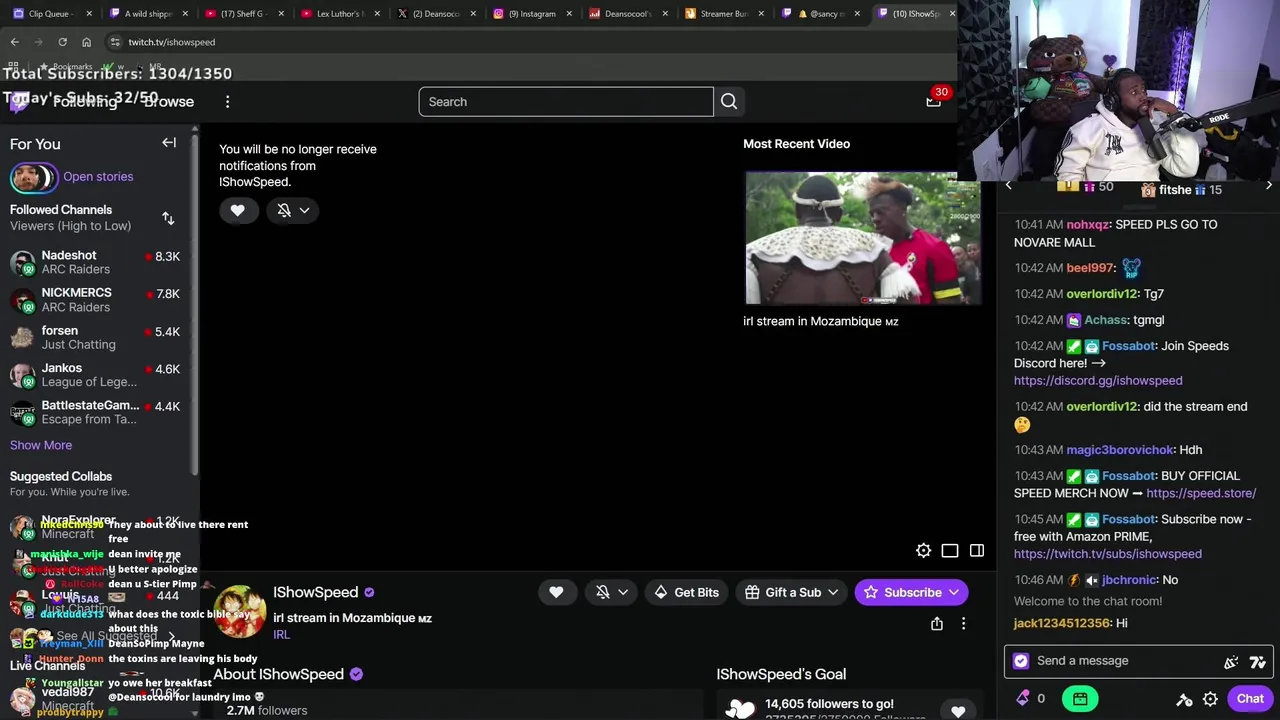
Task: Expand Show More followed channels
Action: click(x=41, y=445)
